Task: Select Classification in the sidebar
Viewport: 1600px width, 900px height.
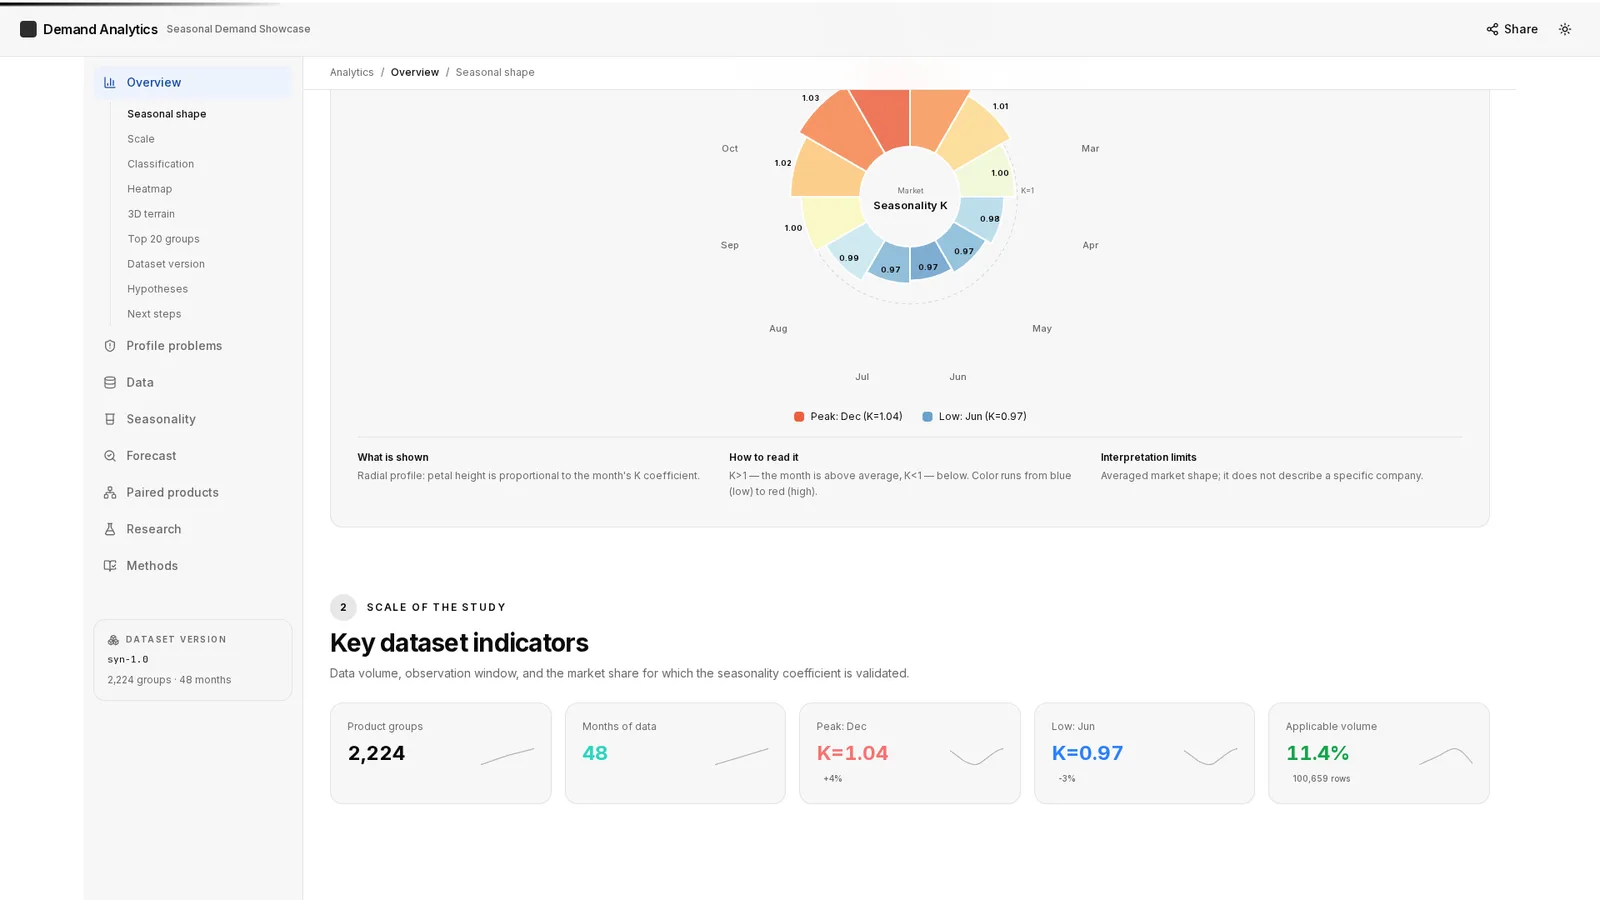Action: (x=161, y=164)
